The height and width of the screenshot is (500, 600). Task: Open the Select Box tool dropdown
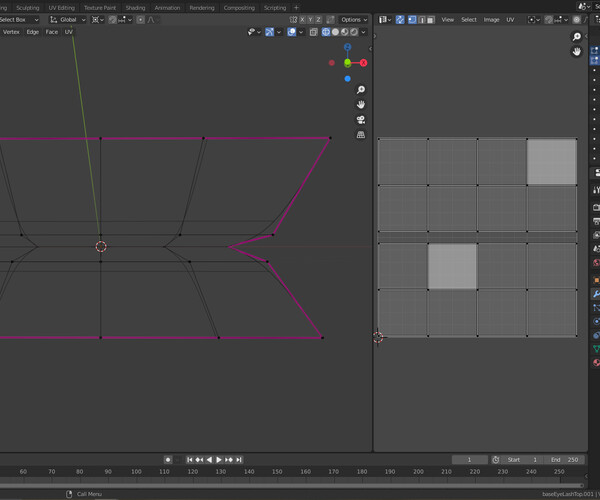19,20
